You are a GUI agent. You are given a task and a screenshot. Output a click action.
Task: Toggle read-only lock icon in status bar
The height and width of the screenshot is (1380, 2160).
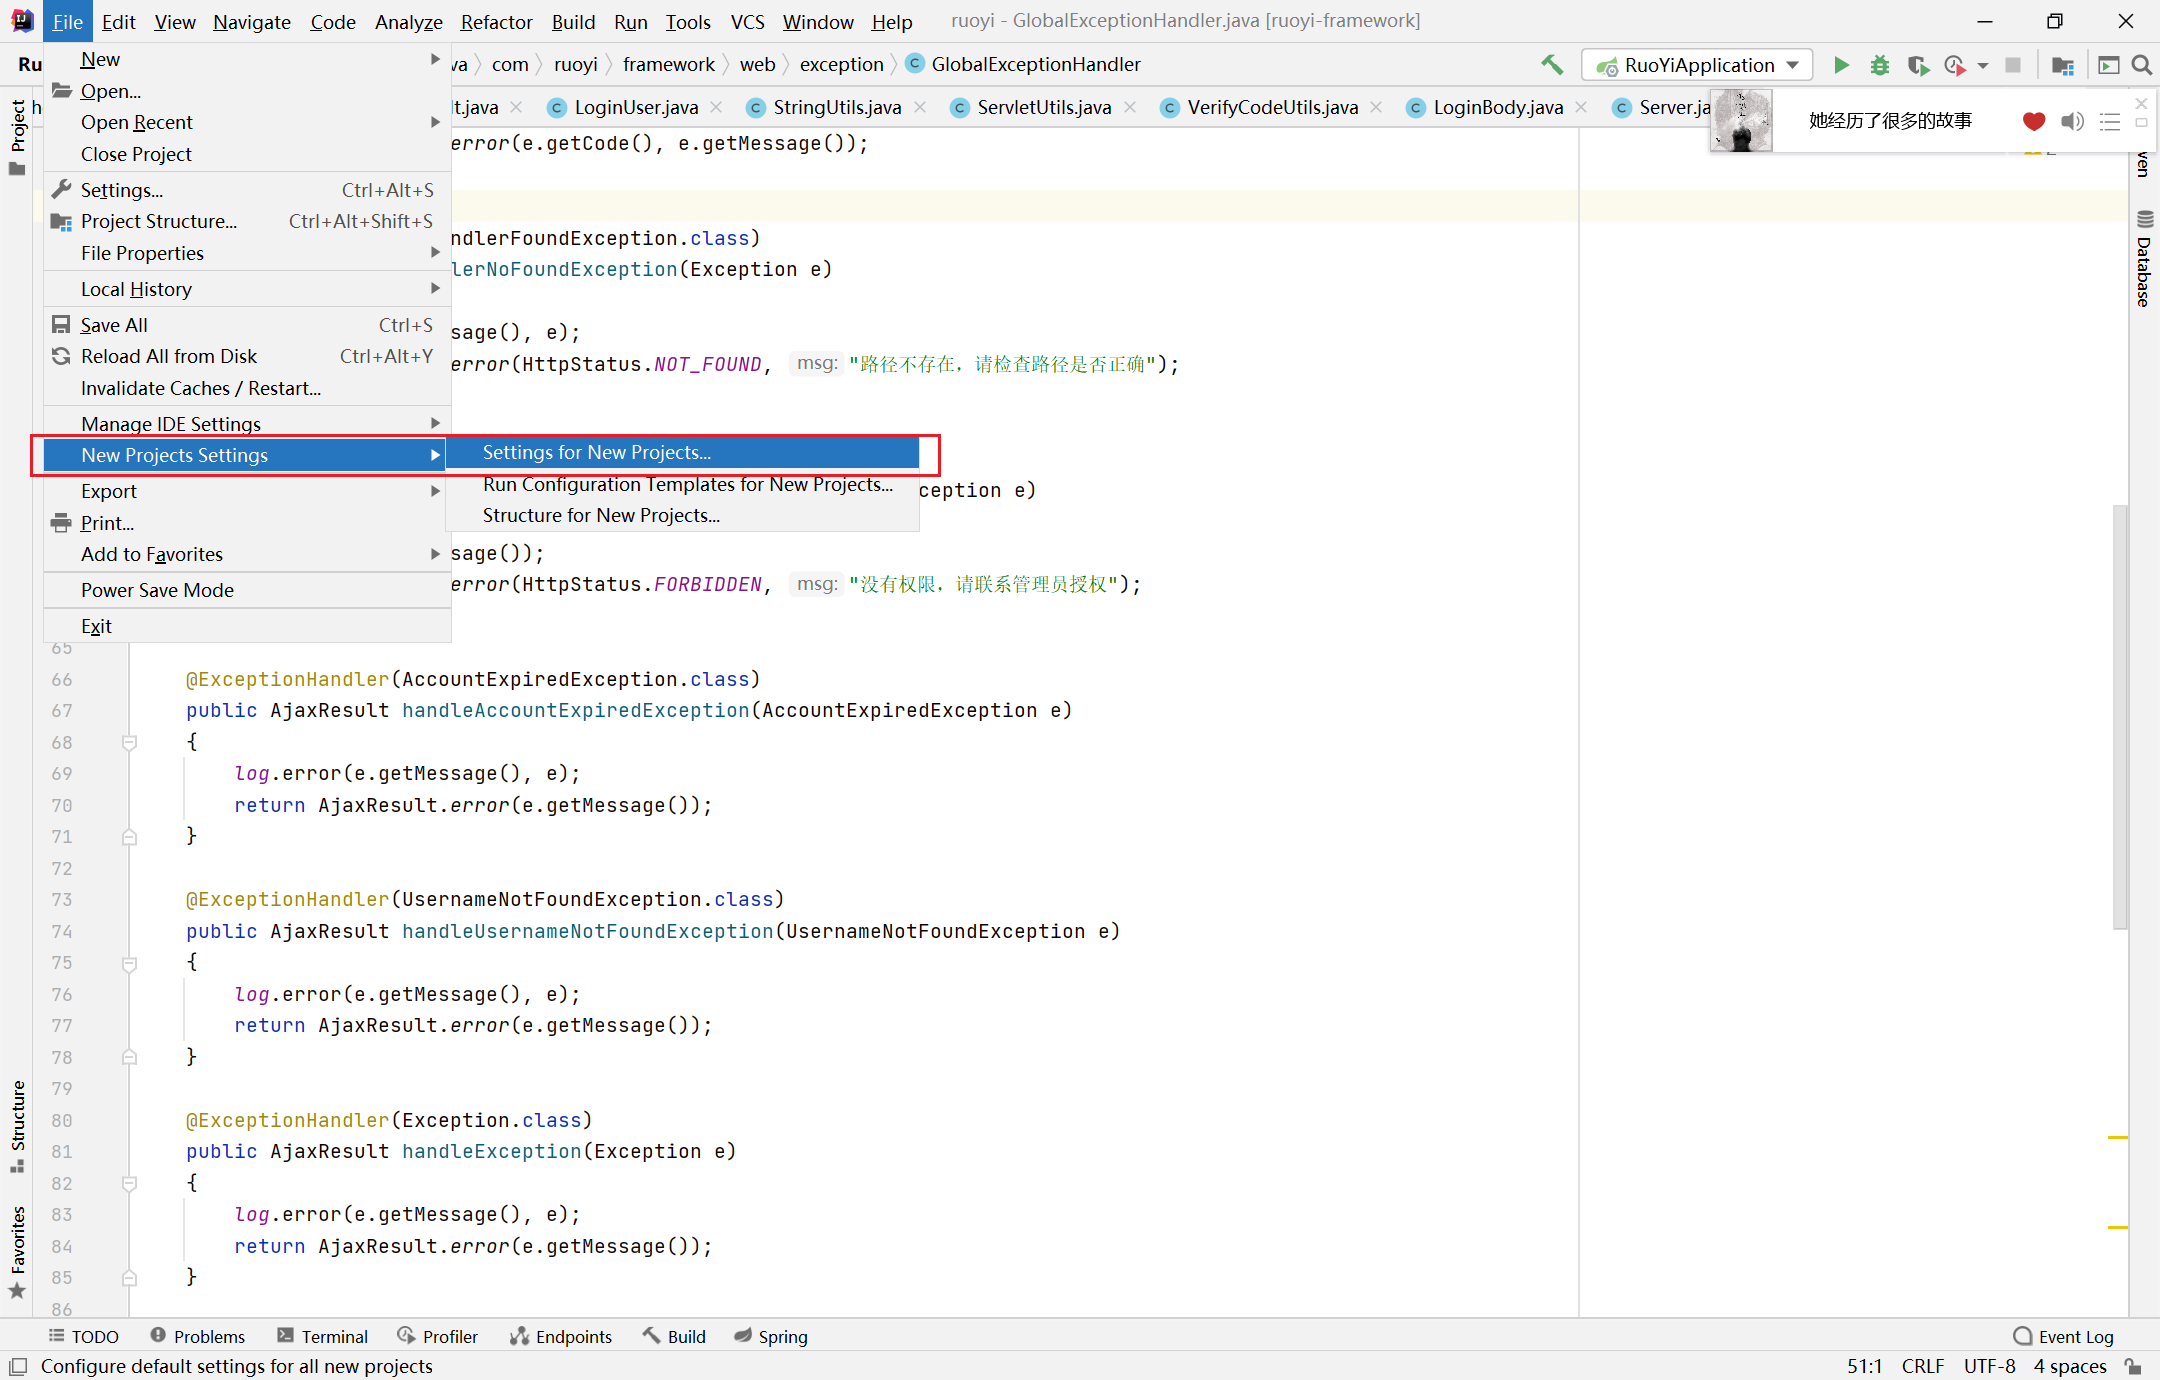click(x=2133, y=1366)
